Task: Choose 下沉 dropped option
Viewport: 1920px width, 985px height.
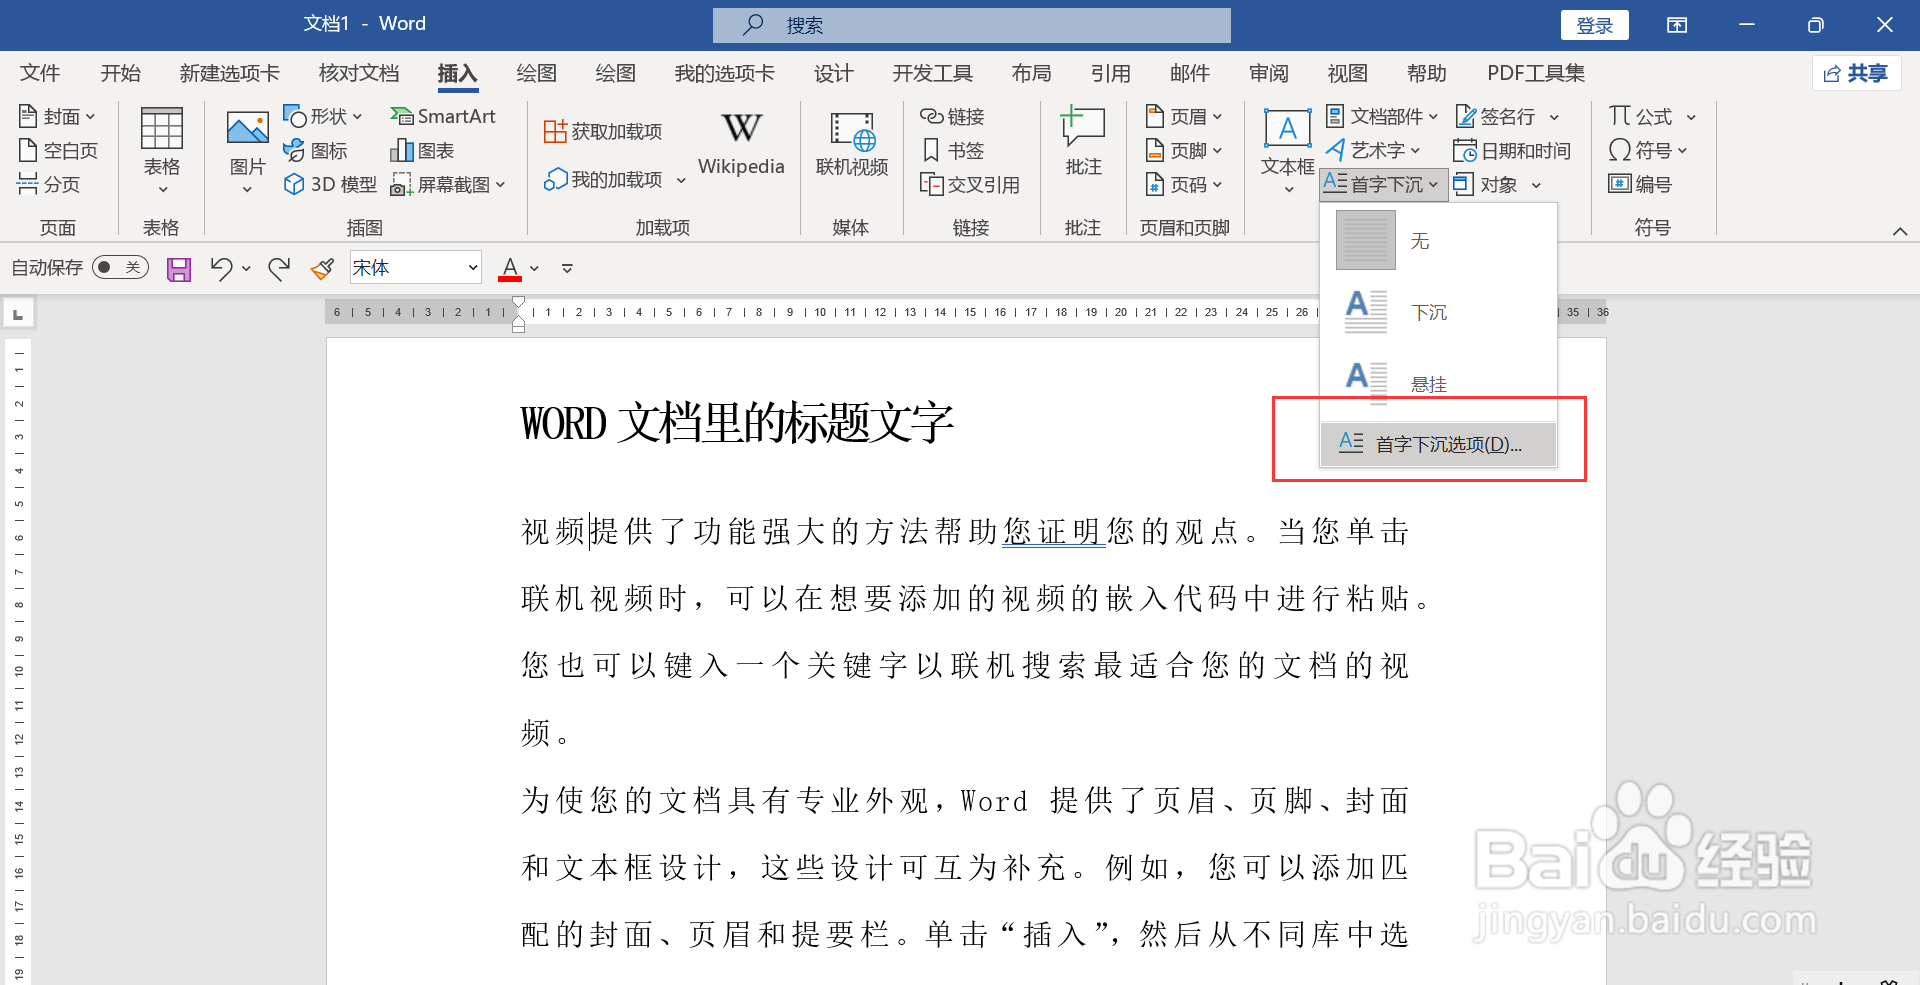Action: click(x=1438, y=312)
